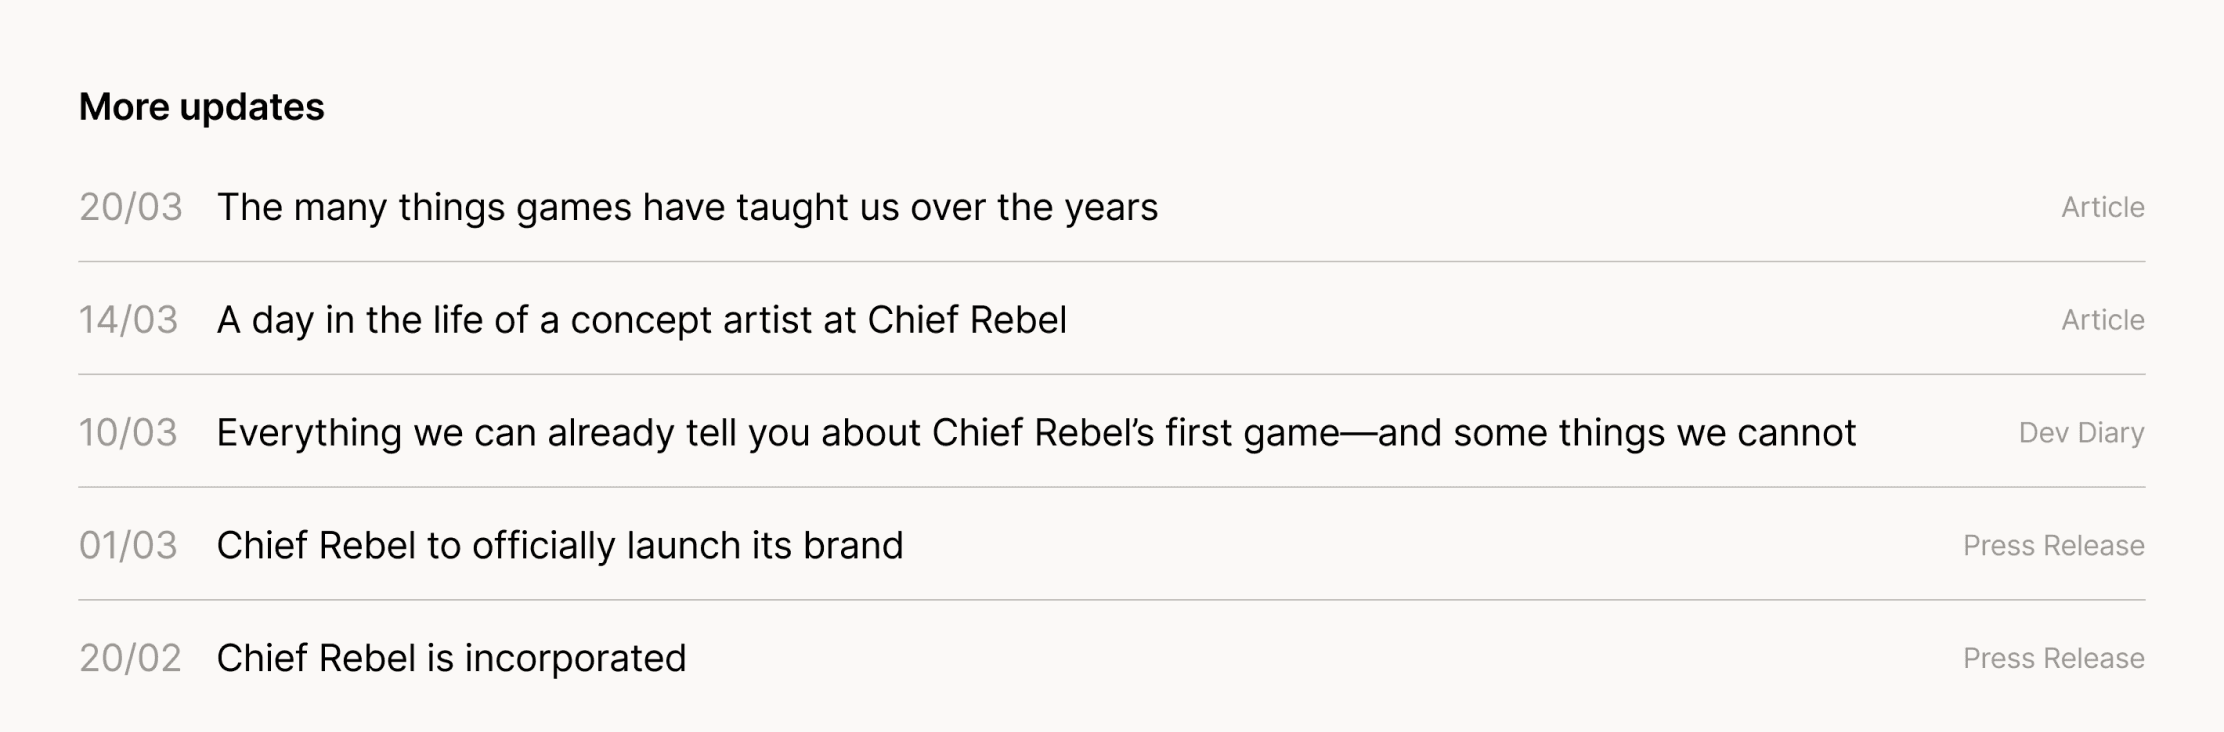2224x732 pixels.
Task: Select the 20/02 date entry
Action: coord(131,659)
